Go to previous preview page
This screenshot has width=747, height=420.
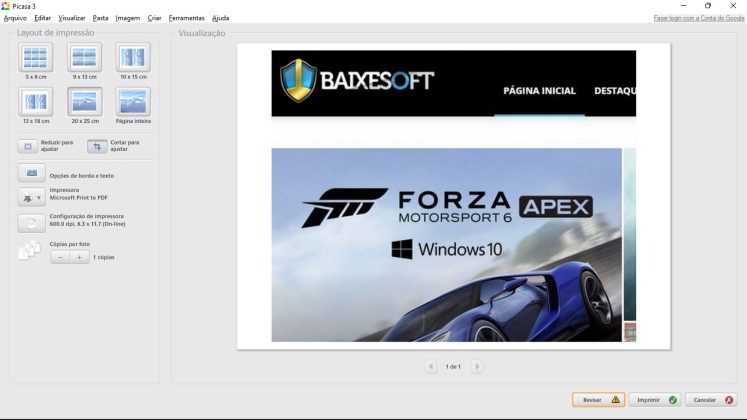click(431, 367)
